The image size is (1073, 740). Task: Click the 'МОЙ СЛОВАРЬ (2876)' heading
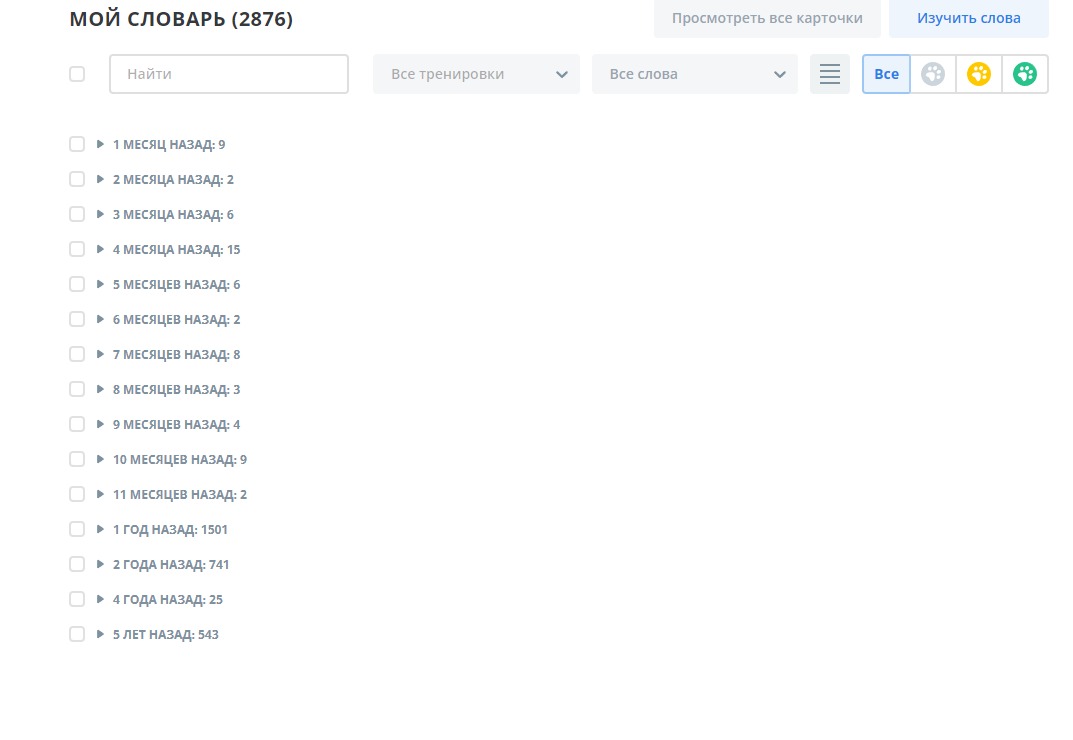click(x=181, y=18)
